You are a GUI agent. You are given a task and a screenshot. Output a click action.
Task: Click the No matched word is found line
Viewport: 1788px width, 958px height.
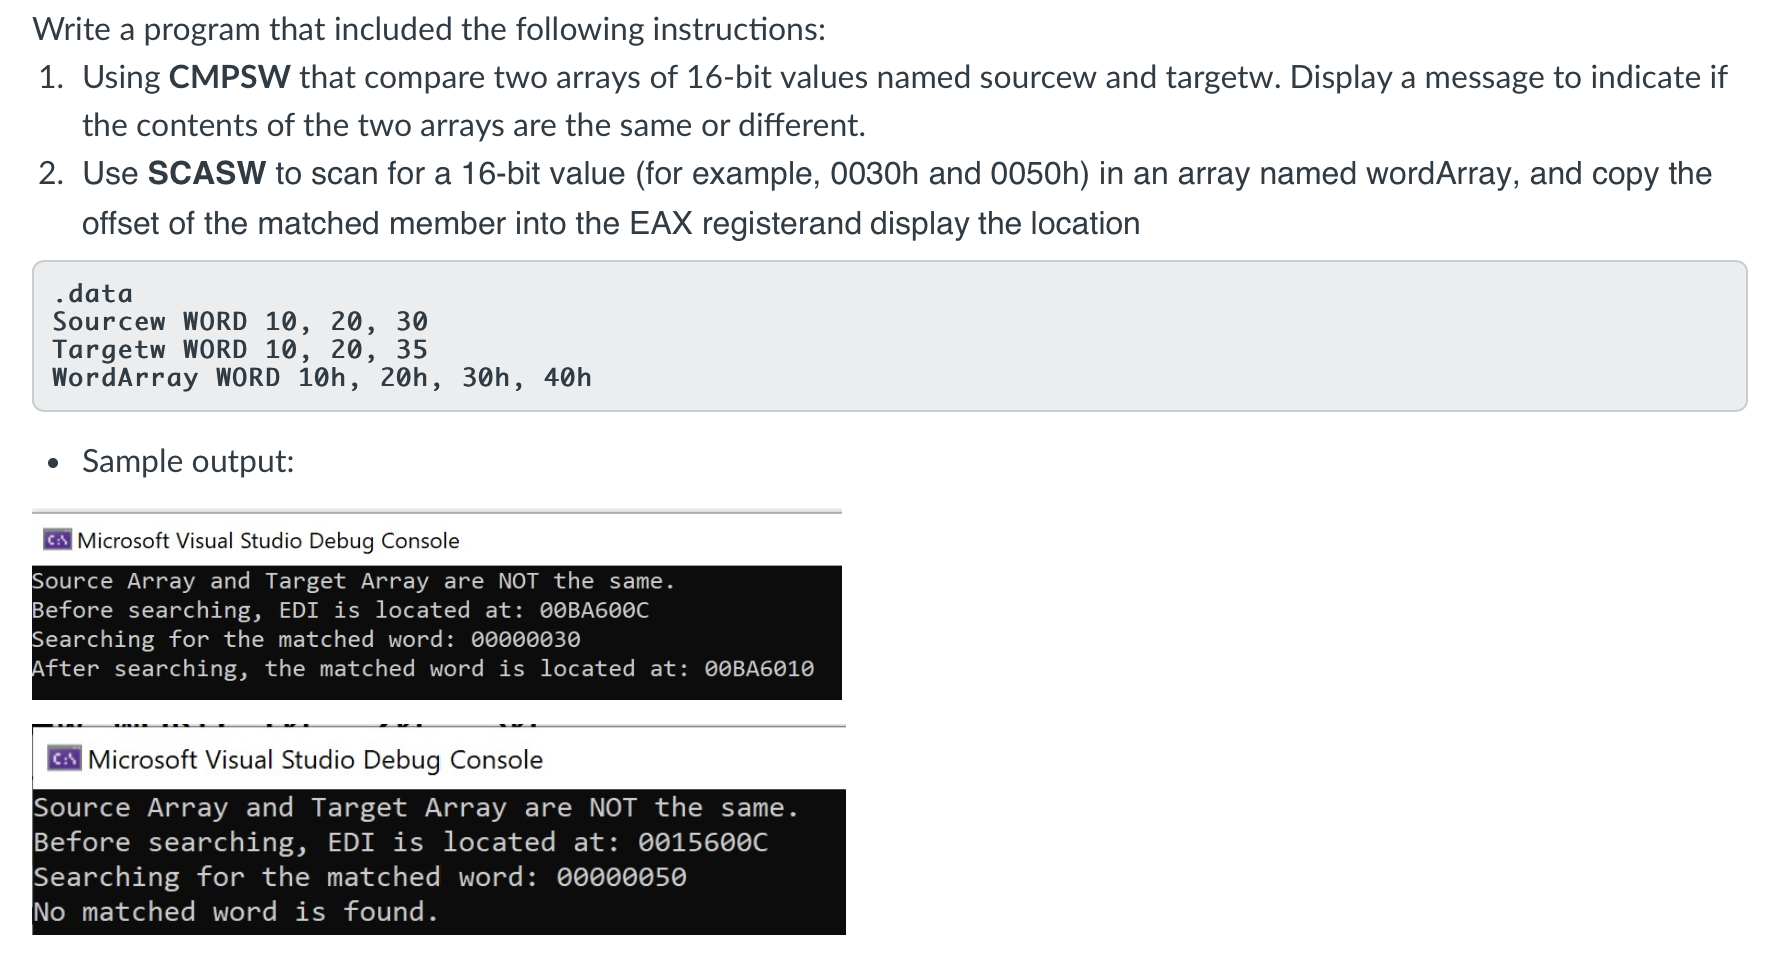point(235,911)
